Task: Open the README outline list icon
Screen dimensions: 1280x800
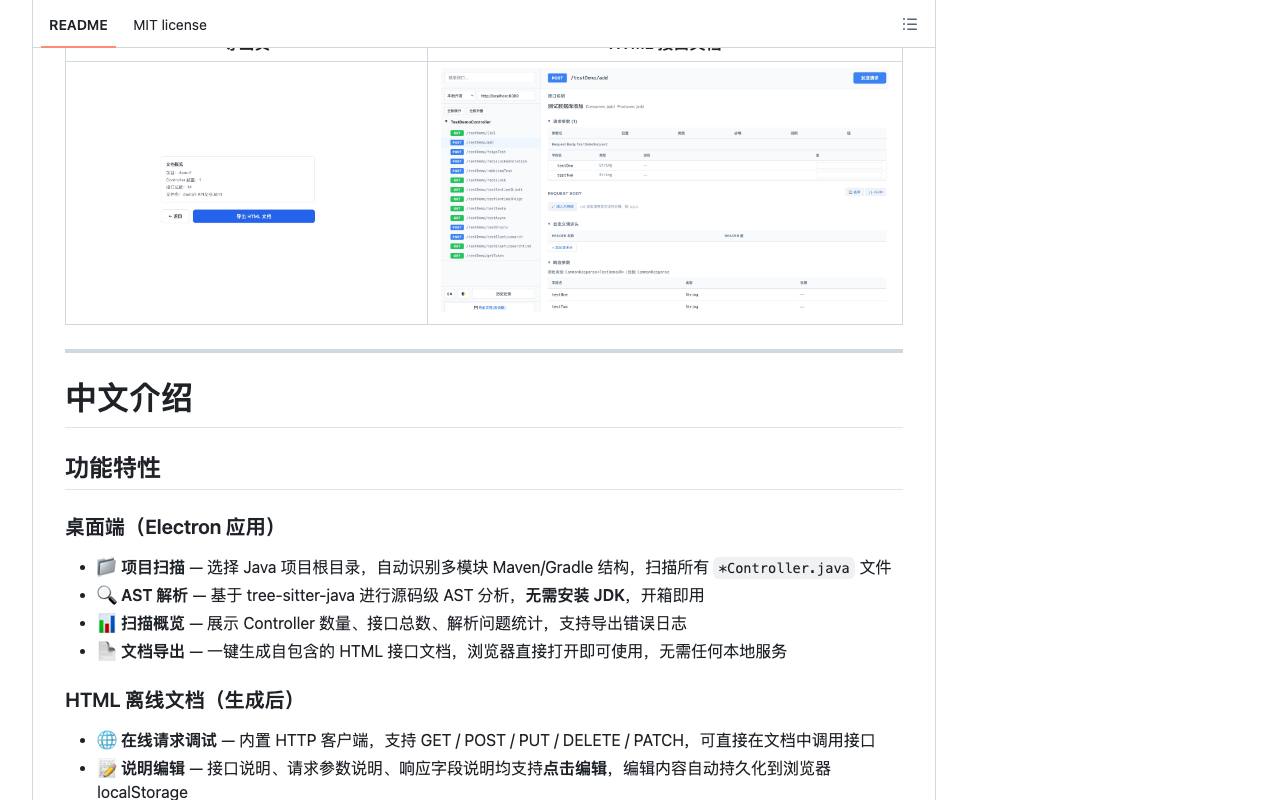Action: [x=909, y=24]
